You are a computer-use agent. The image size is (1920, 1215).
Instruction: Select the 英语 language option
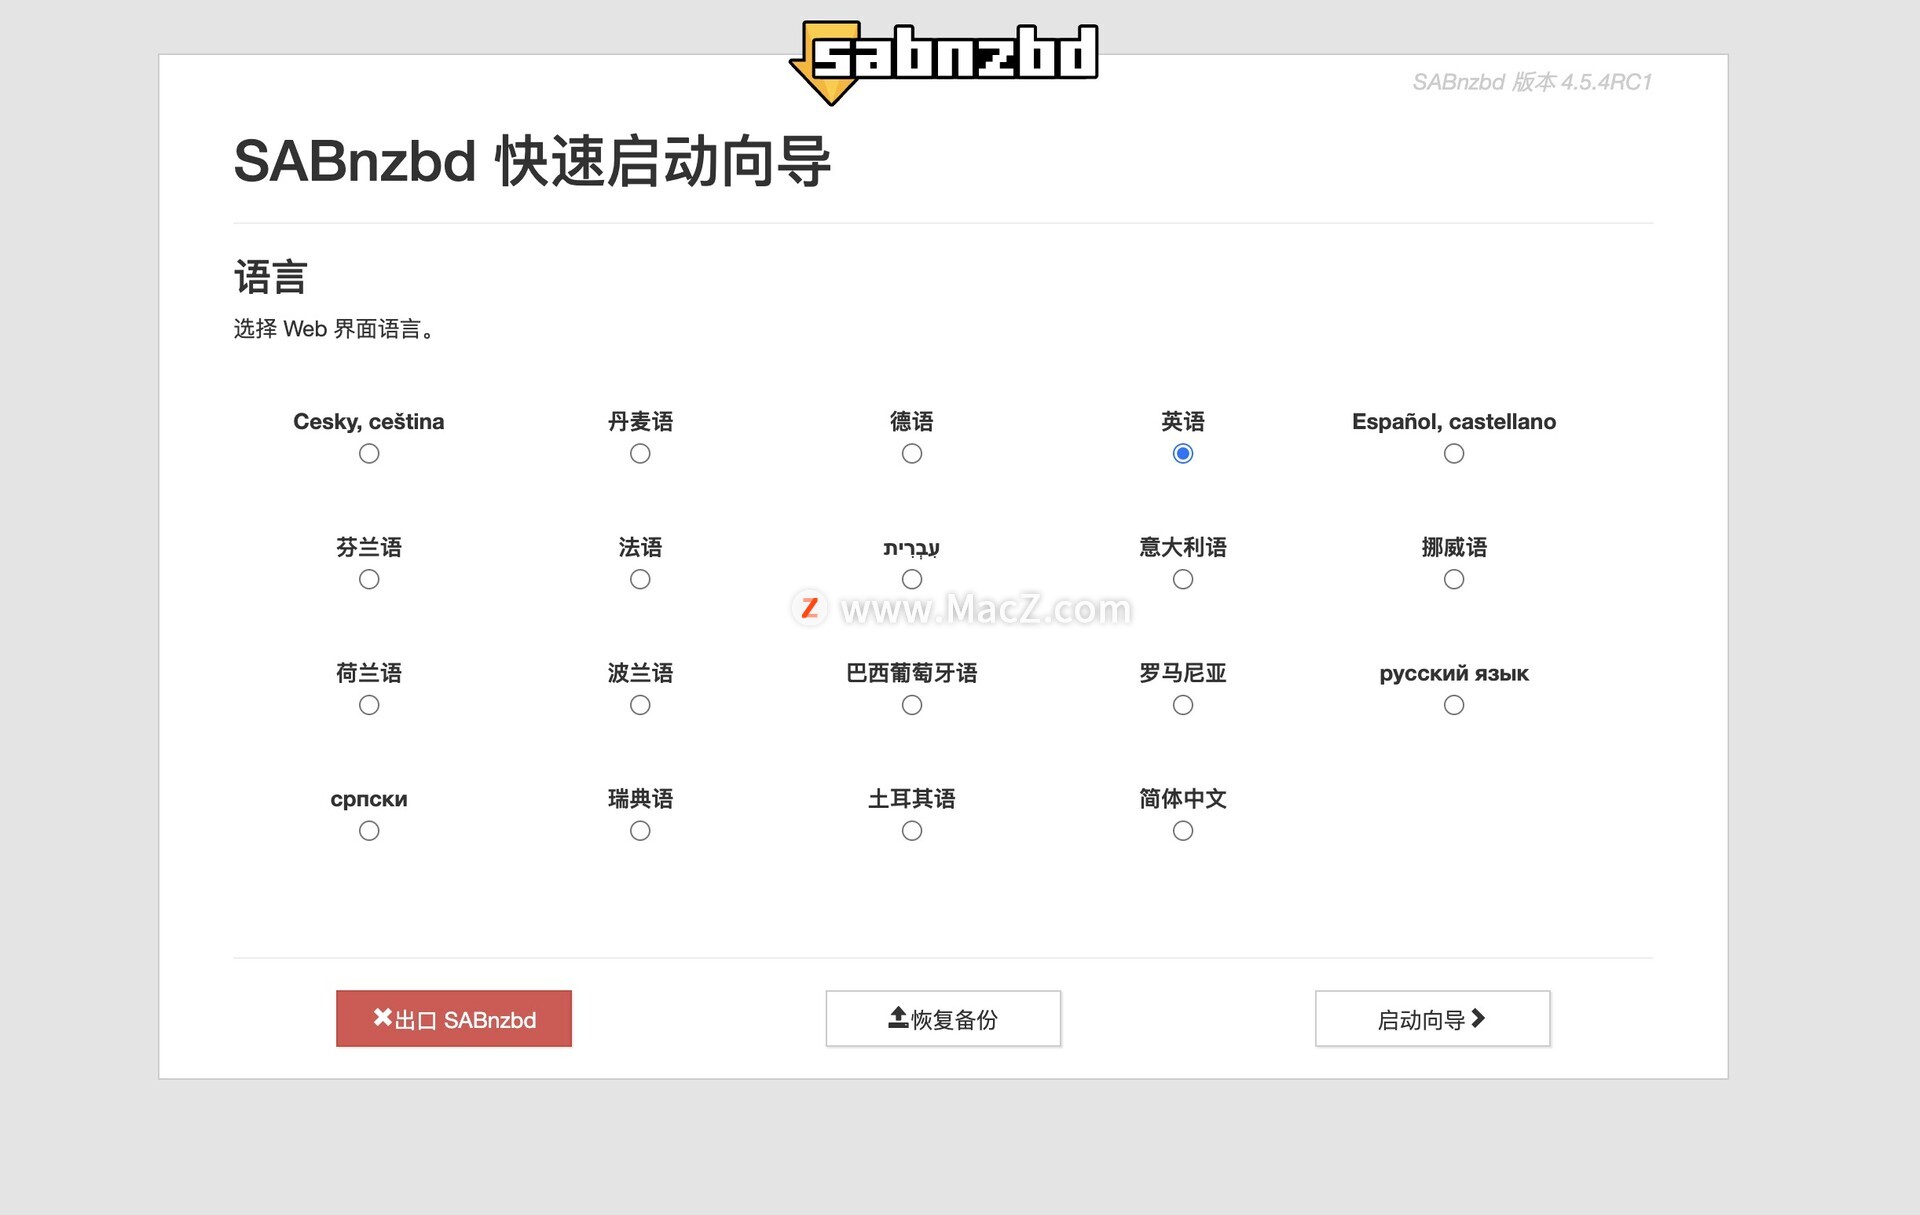(1182, 454)
